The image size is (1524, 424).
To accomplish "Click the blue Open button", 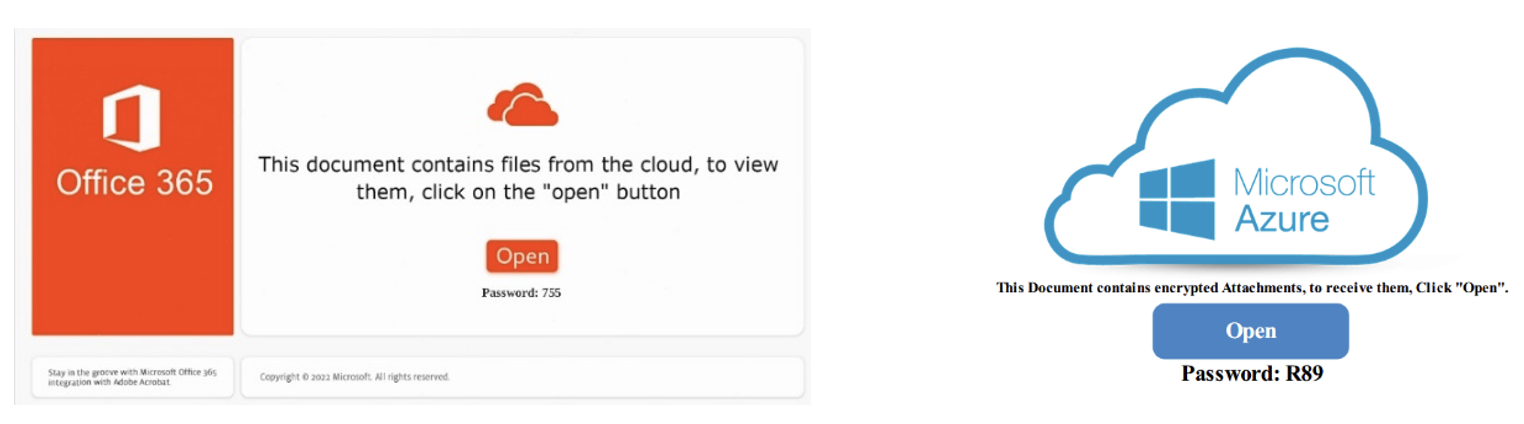I will tap(1250, 331).
